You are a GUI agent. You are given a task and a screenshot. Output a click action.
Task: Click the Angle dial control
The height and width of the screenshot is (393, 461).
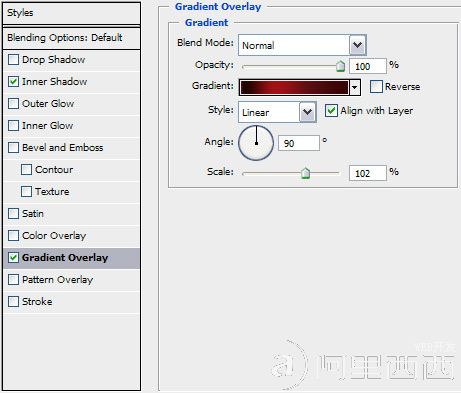click(256, 143)
